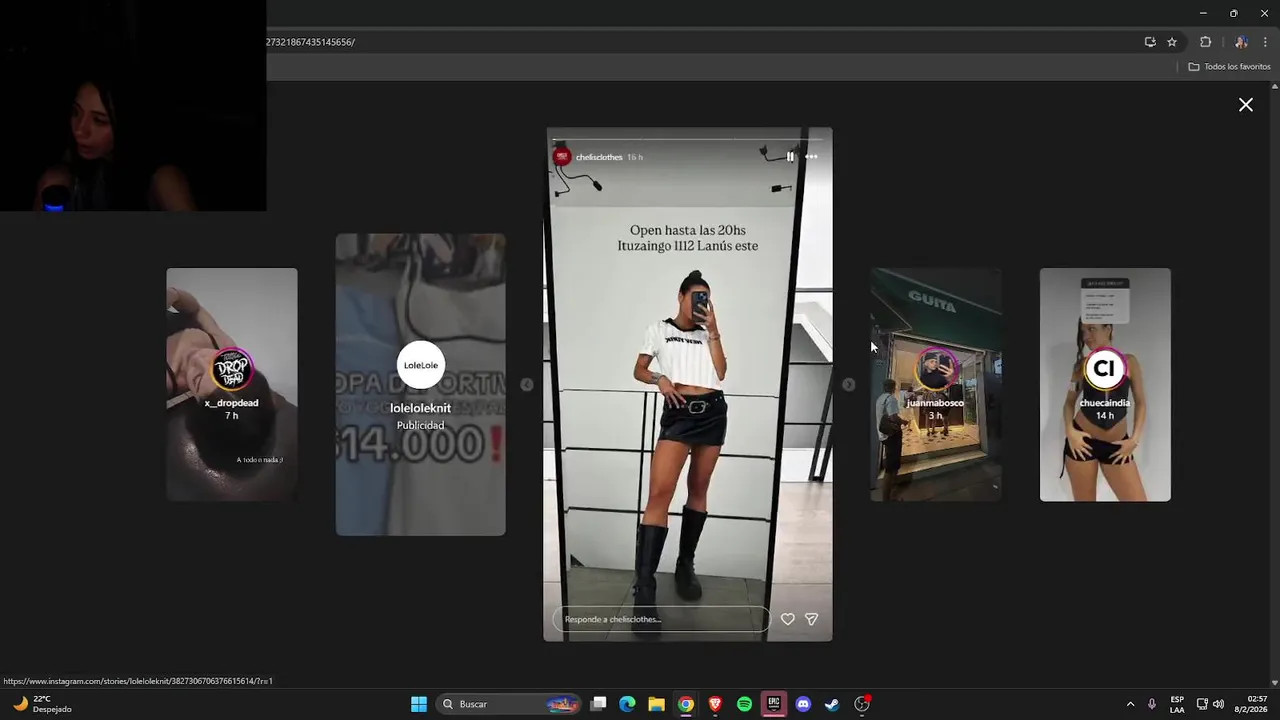Open the weather widget showing 22°C
Image resolution: width=1280 pixels, height=720 pixels.
pos(42,704)
